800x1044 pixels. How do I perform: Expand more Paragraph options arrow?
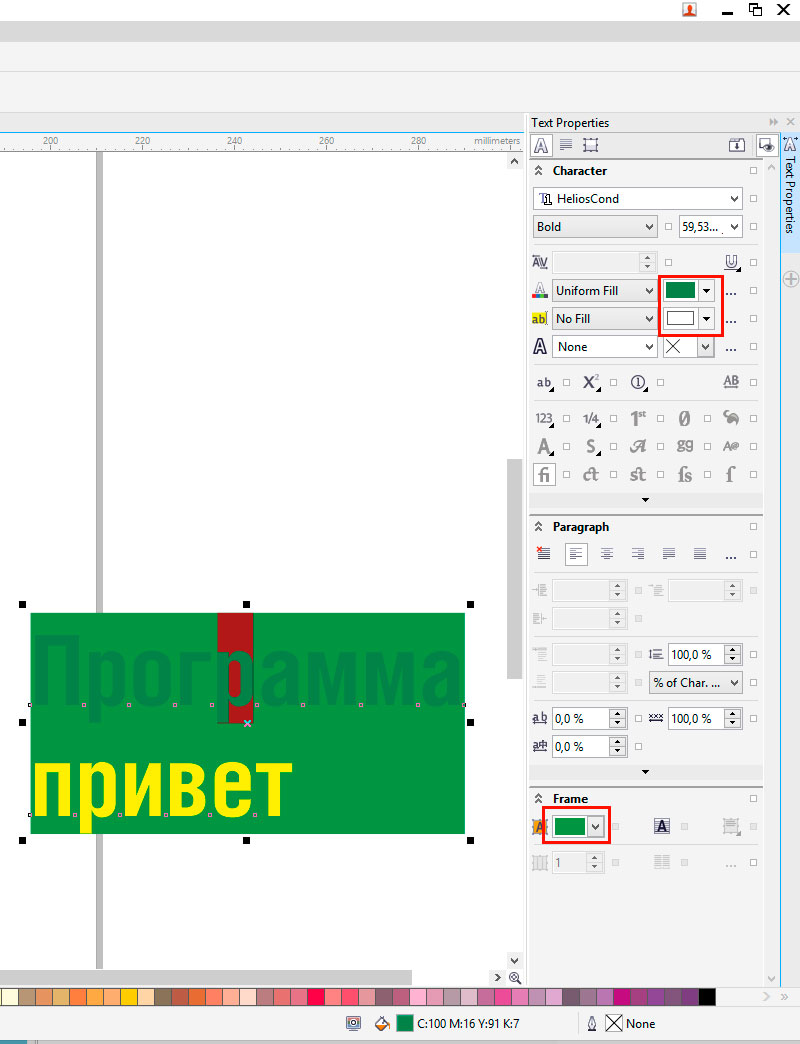click(x=645, y=772)
